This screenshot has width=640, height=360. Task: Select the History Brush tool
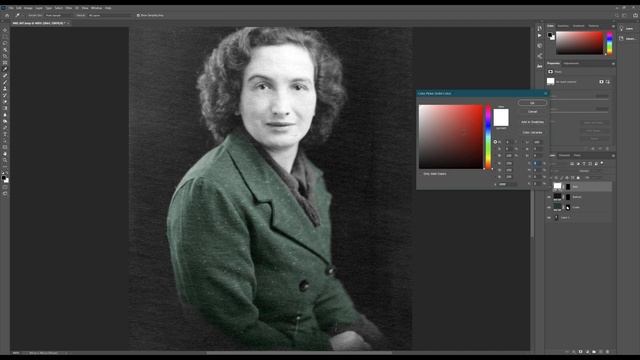[5, 96]
